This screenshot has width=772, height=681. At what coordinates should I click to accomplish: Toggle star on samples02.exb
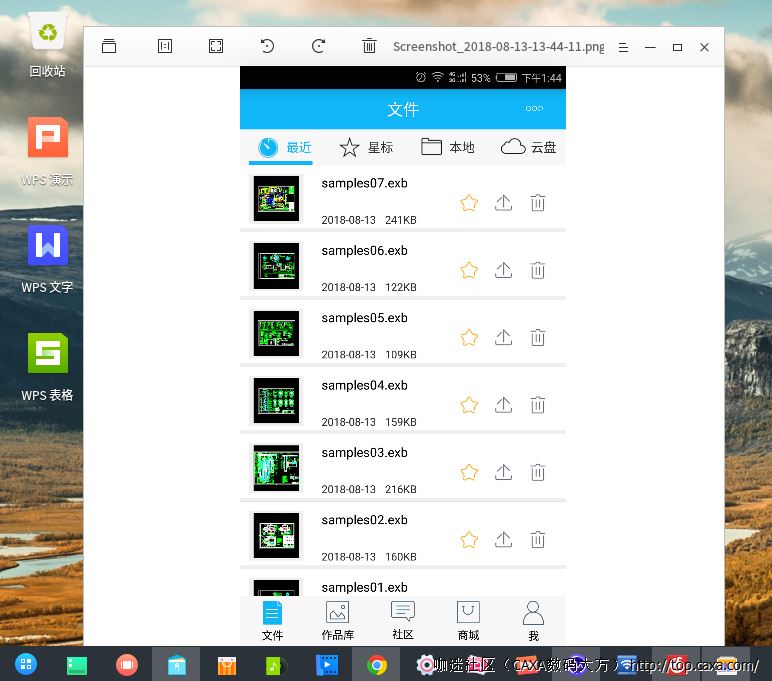click(469, 540)
